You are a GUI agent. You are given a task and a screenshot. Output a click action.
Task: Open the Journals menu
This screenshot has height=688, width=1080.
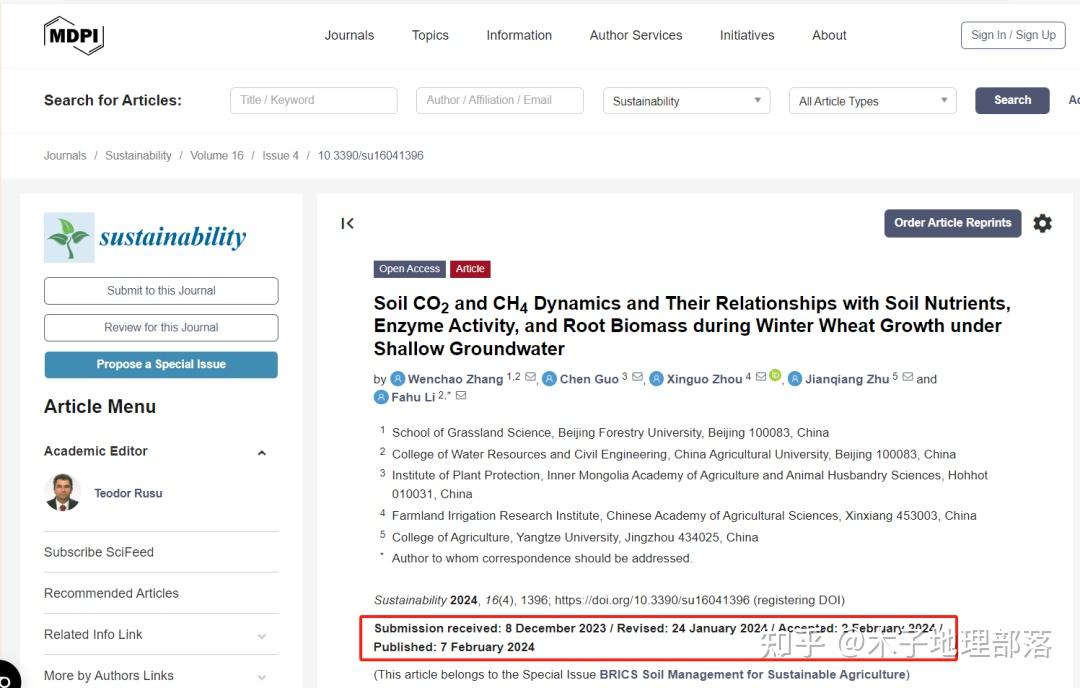349,35
